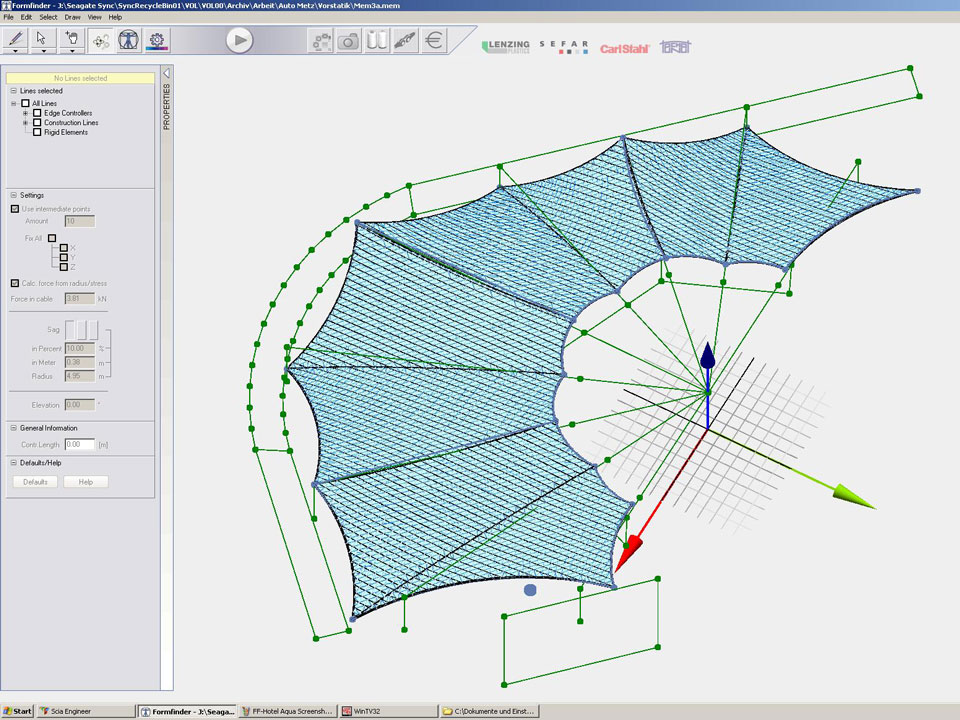Click the Contr. Length input field
Screen dimensions: 960x720
click(x=79, y=444)
